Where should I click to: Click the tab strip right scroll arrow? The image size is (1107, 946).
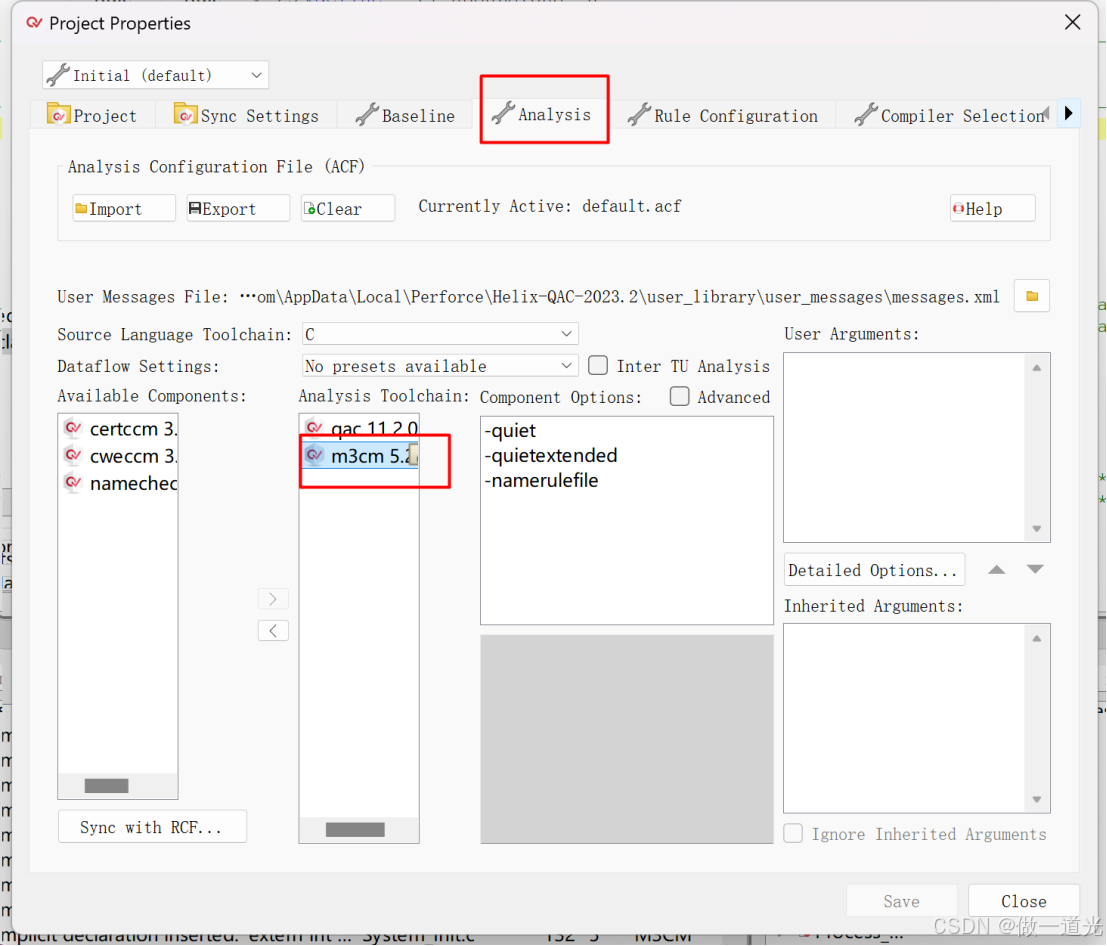pos(1068,113)
